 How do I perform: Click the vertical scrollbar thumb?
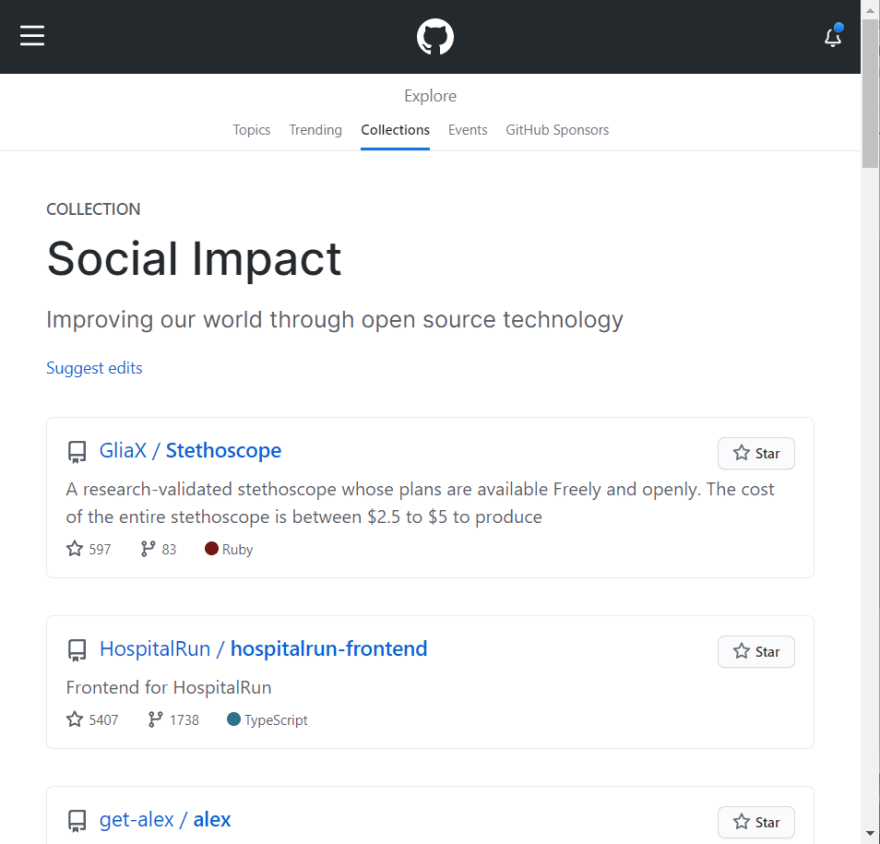click(870, 93)
